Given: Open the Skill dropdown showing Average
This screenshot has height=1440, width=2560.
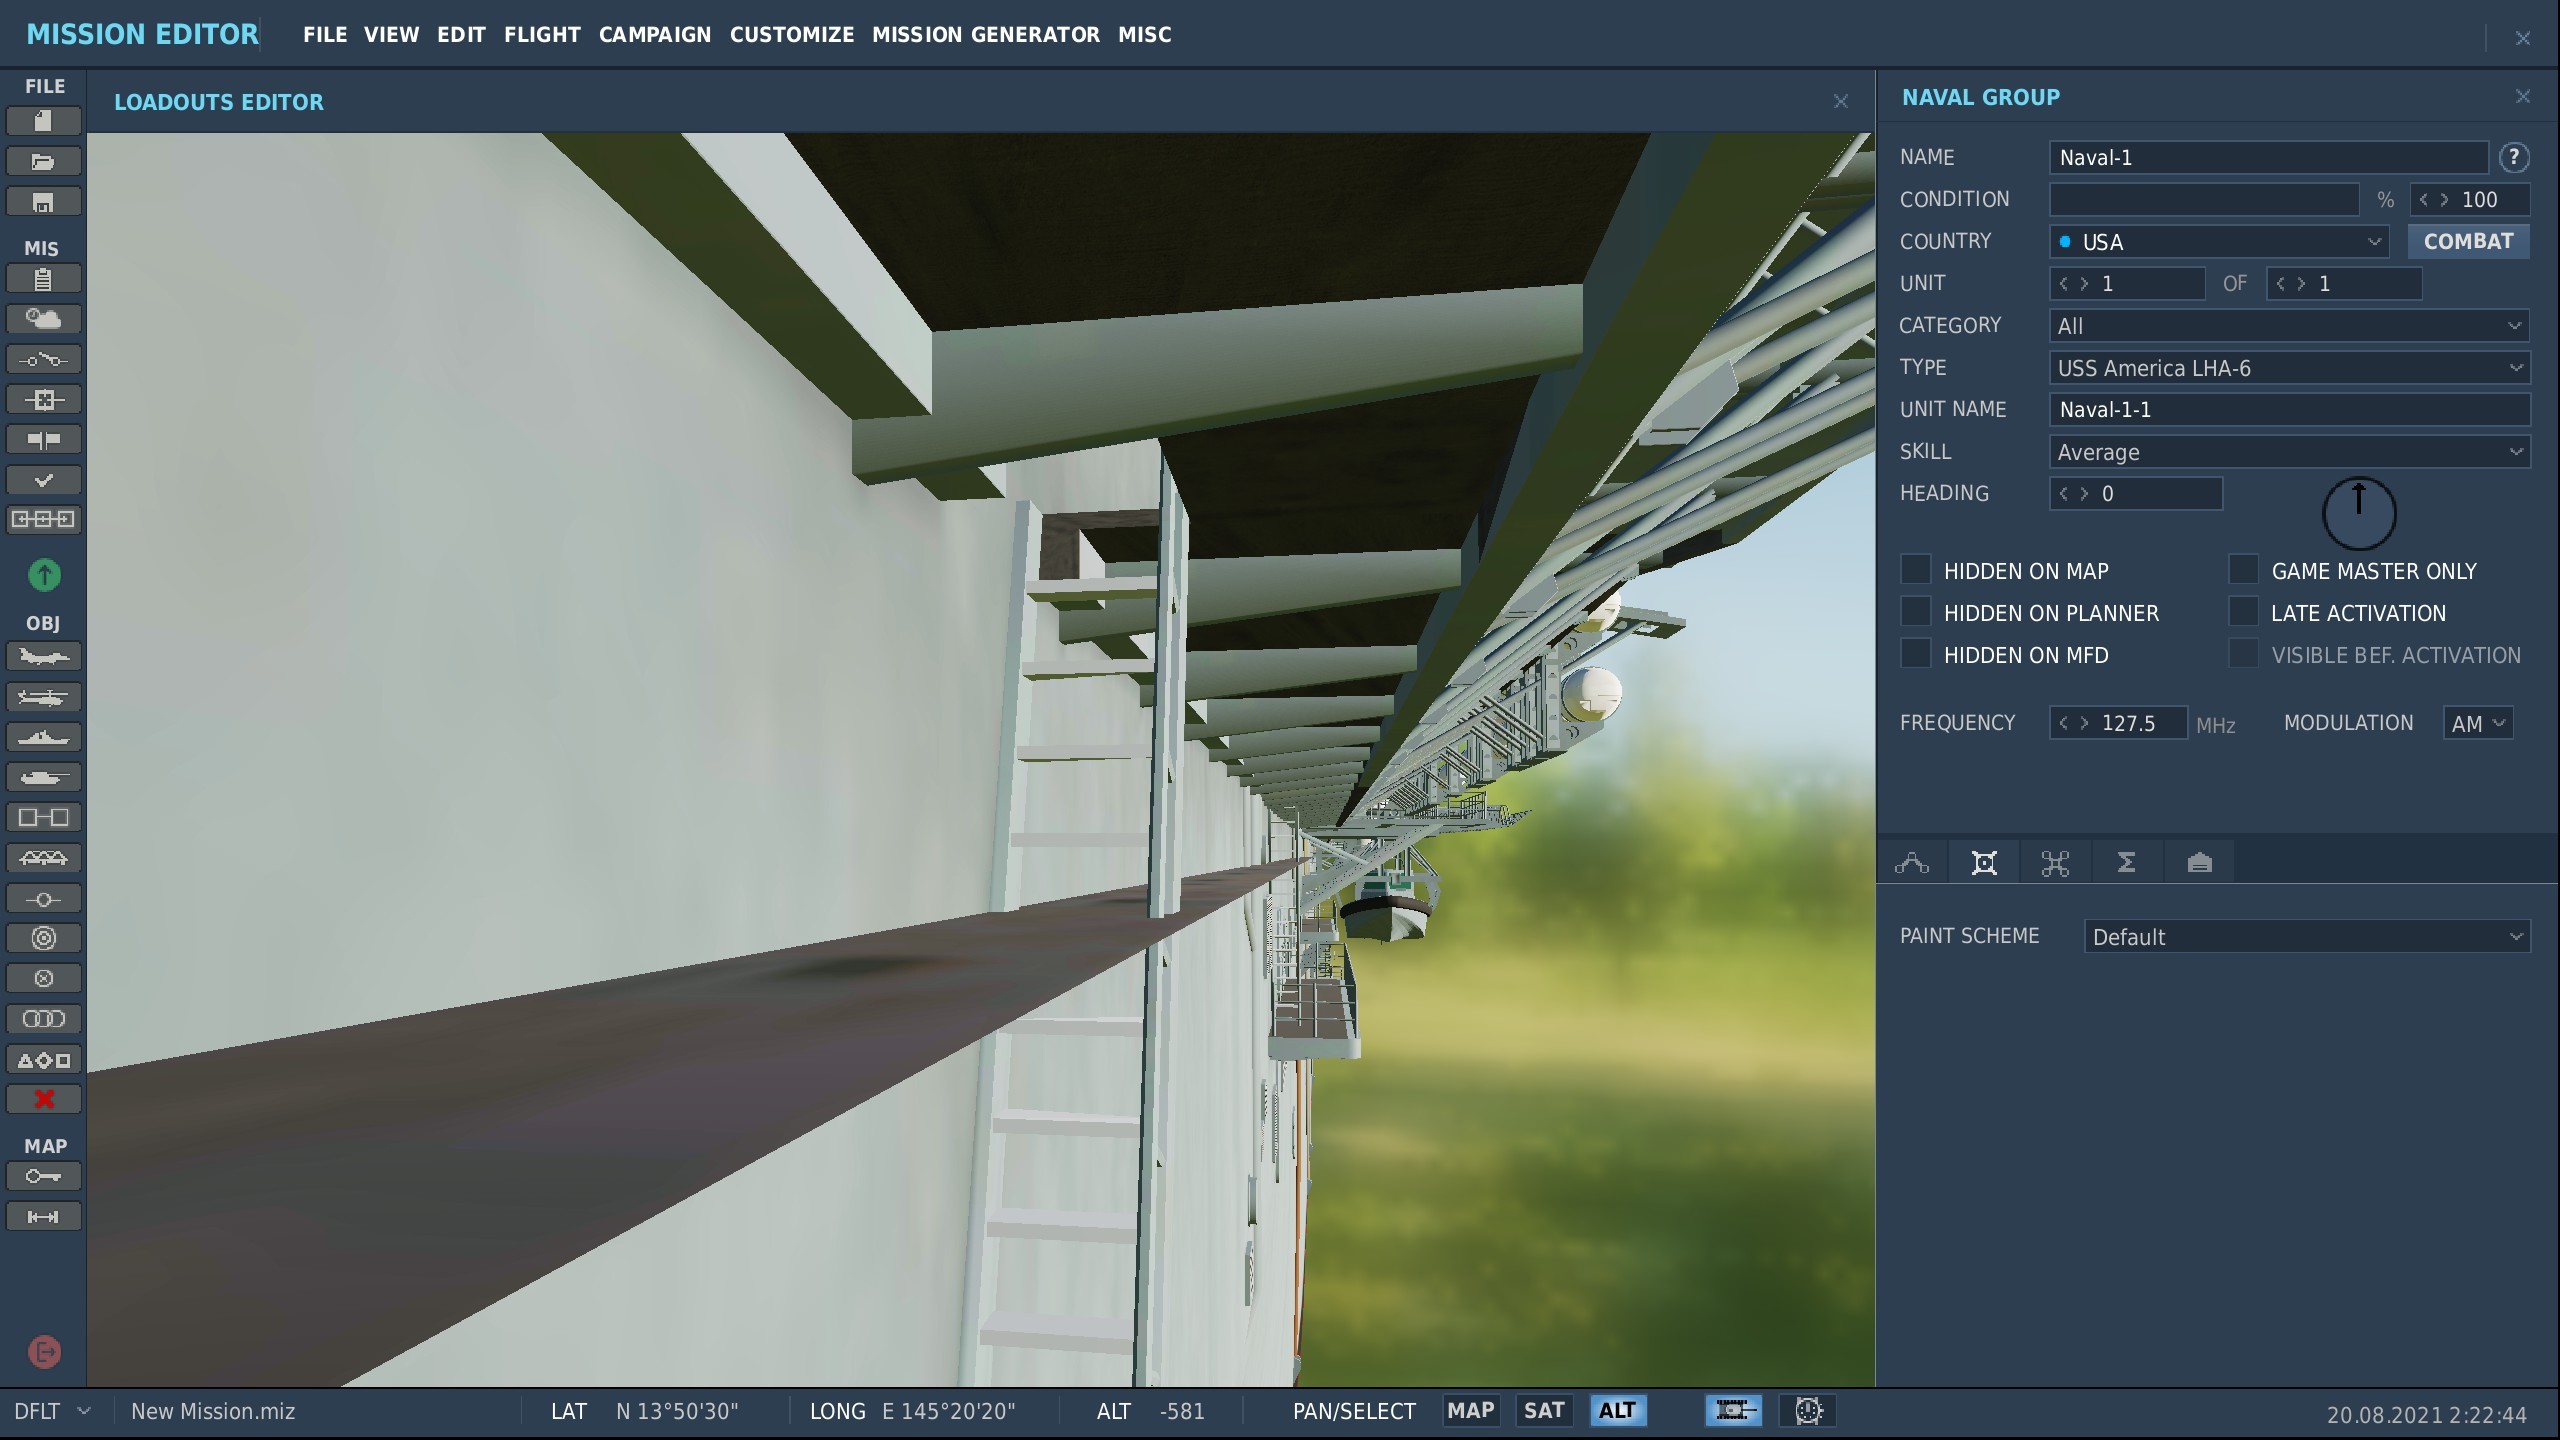Looking at the screenshot, I should click(2289, 452).
